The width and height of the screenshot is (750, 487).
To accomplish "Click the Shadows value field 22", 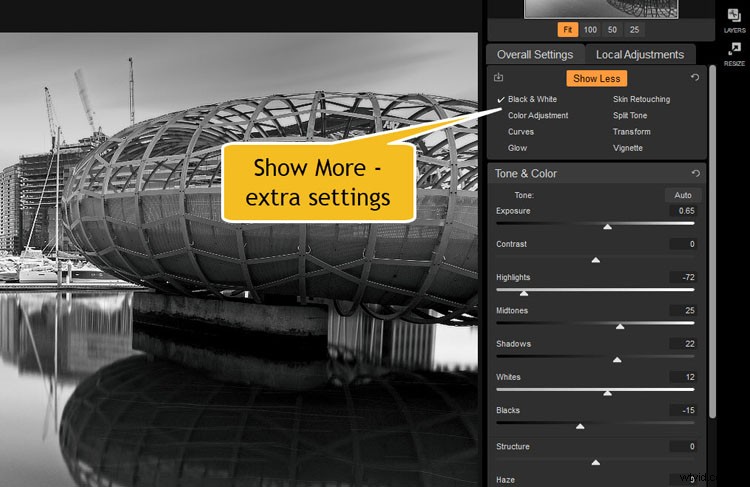I will tap(683, 343).
